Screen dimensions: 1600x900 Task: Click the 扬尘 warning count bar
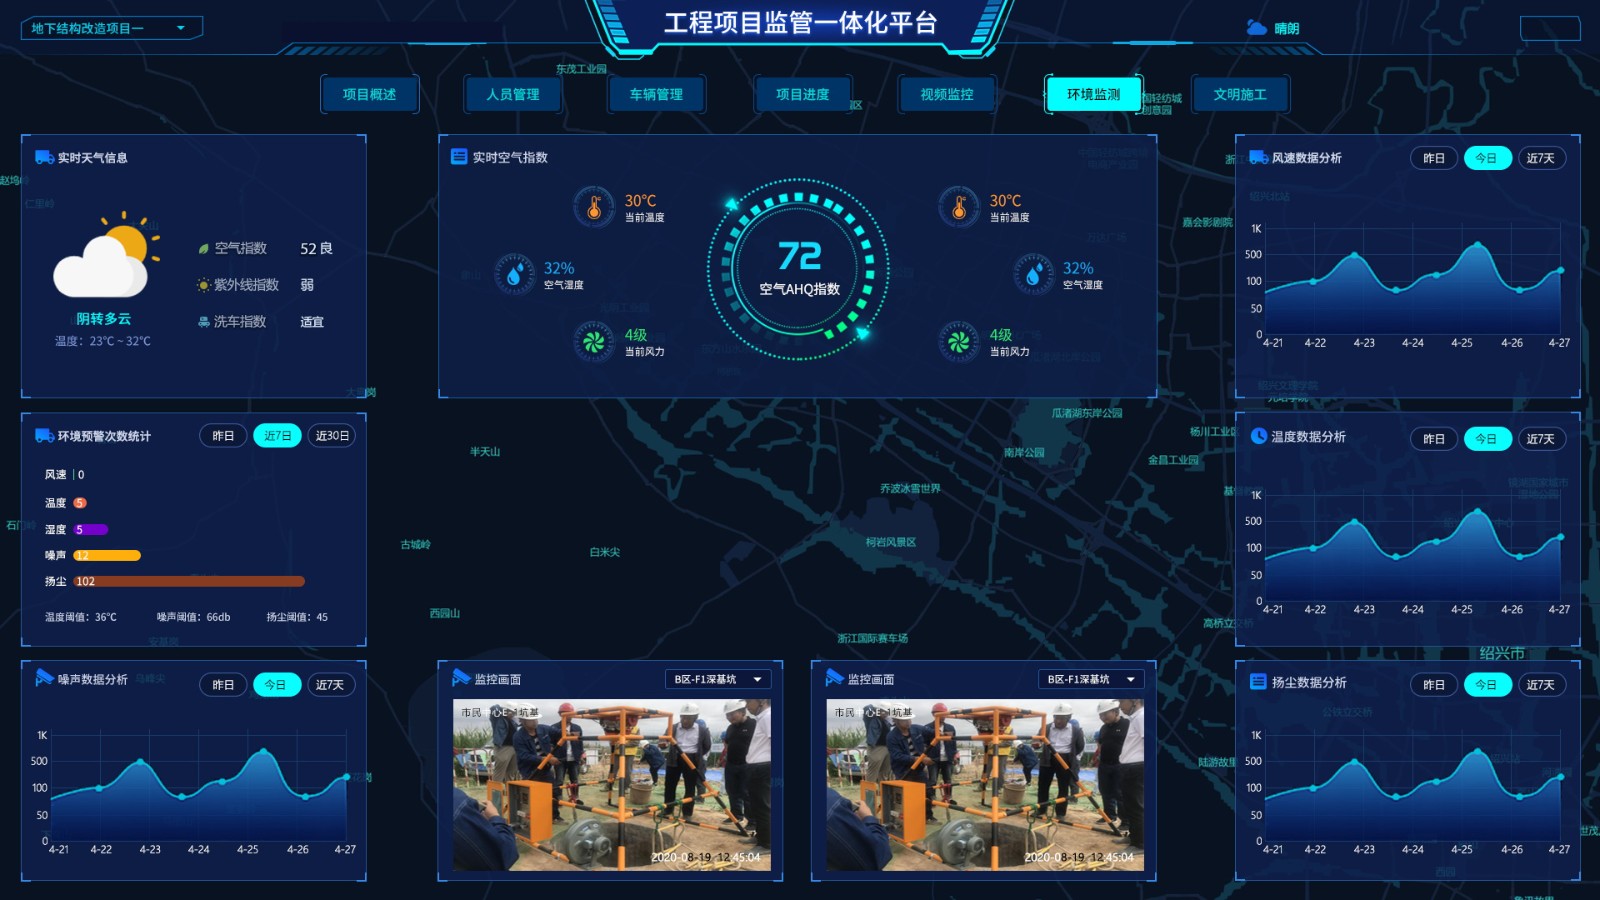(190, 581)
